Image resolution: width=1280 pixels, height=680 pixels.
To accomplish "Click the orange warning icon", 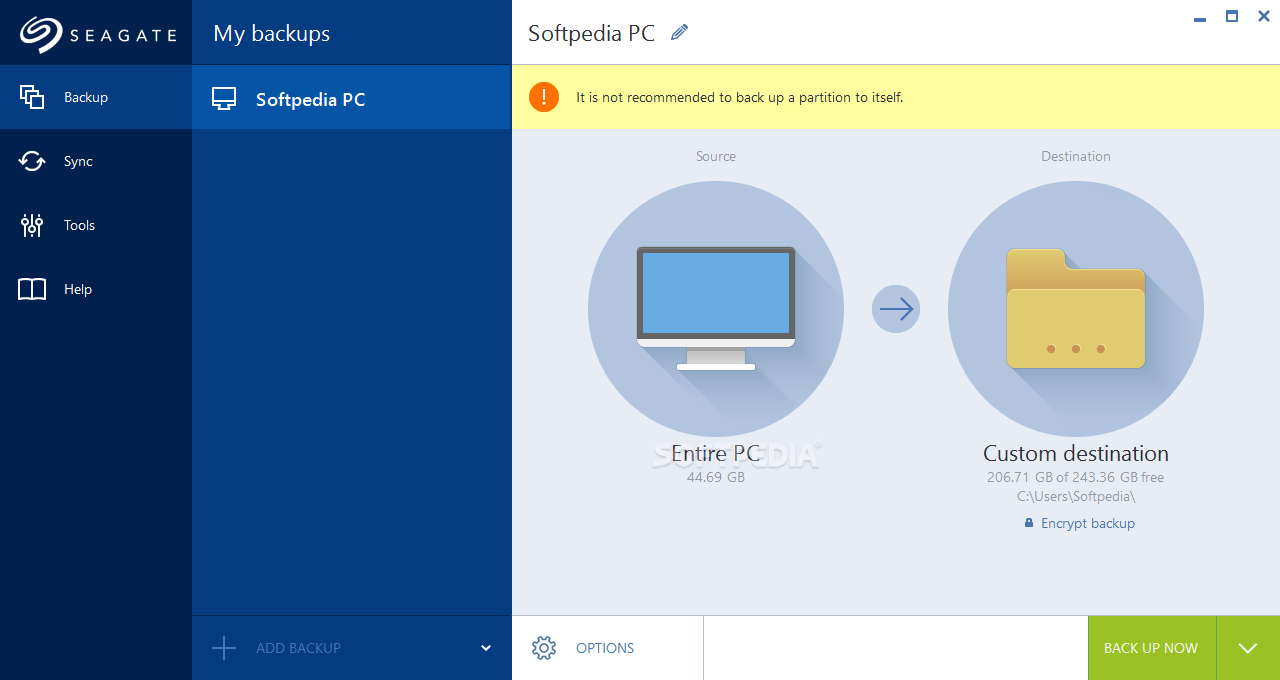I will (543, 96).
